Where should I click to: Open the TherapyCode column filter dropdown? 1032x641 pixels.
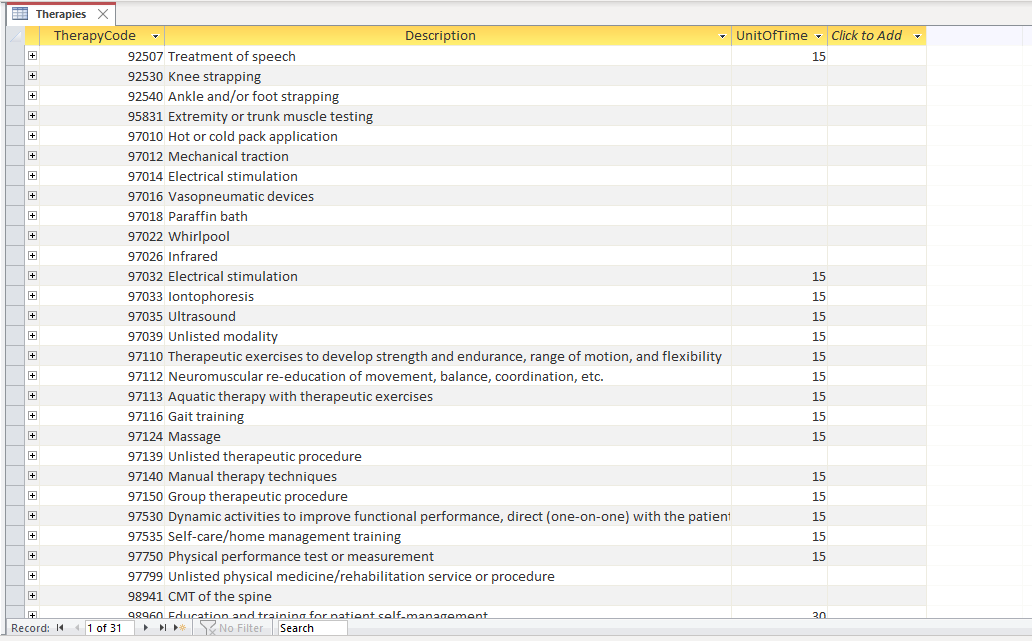click(155, 35)
